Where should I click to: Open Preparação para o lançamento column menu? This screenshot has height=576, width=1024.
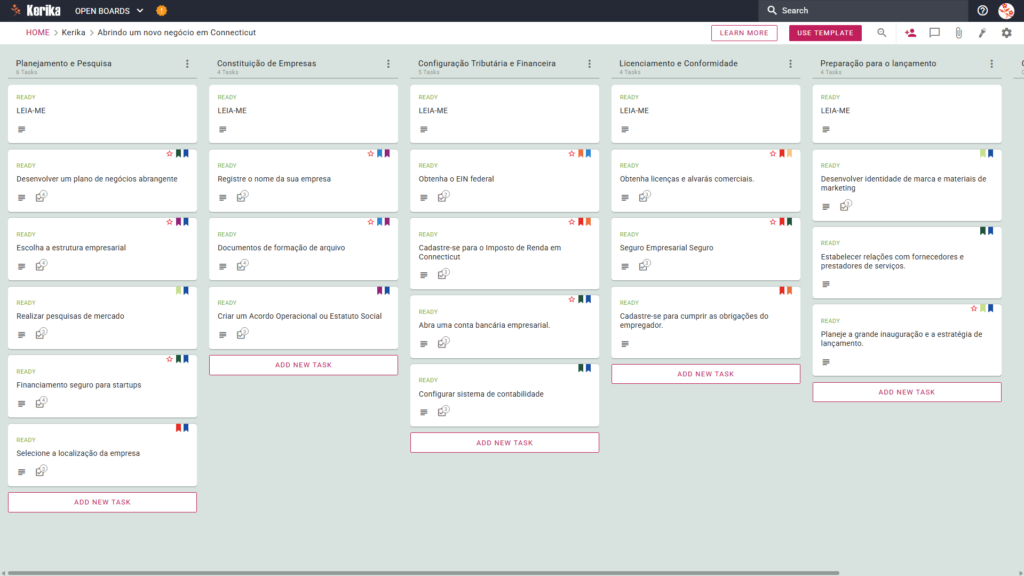992,64
